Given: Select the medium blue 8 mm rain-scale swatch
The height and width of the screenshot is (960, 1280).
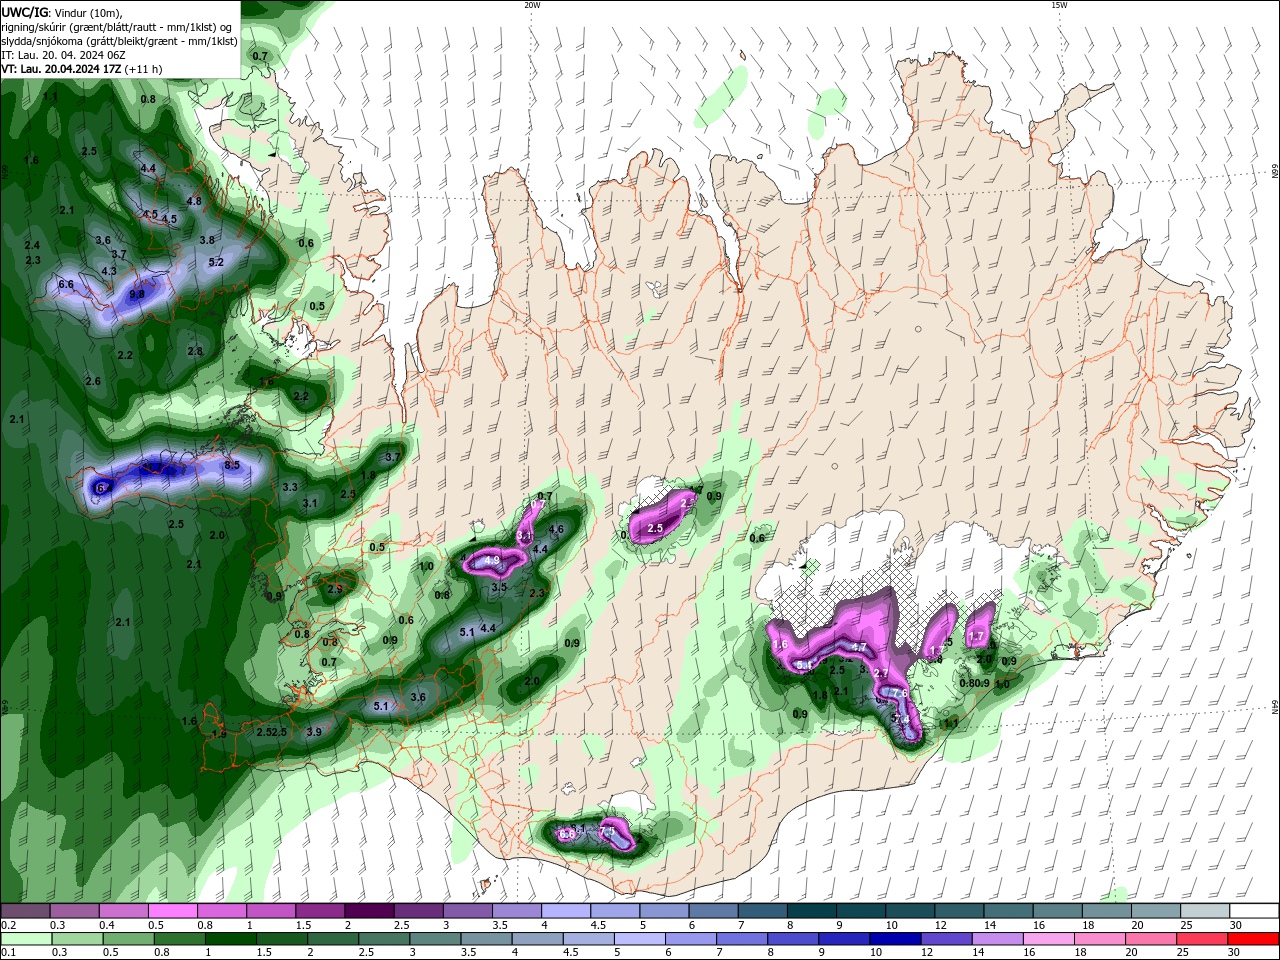Looking at the screenshot, I should (791, 939).
